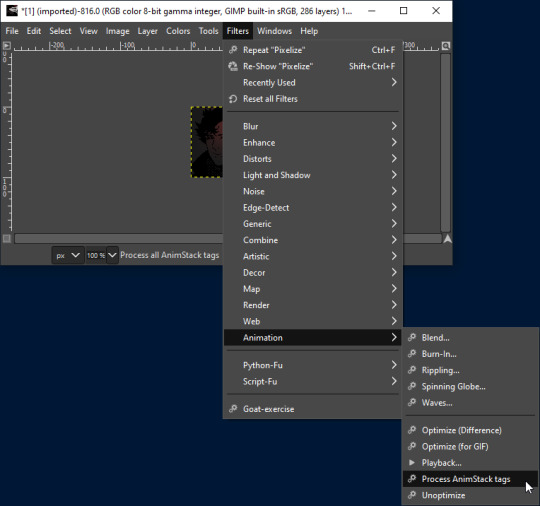Choose Waves... animation filter
The image size is (540, 506).
pyautogui.click(x=470, y=403)
